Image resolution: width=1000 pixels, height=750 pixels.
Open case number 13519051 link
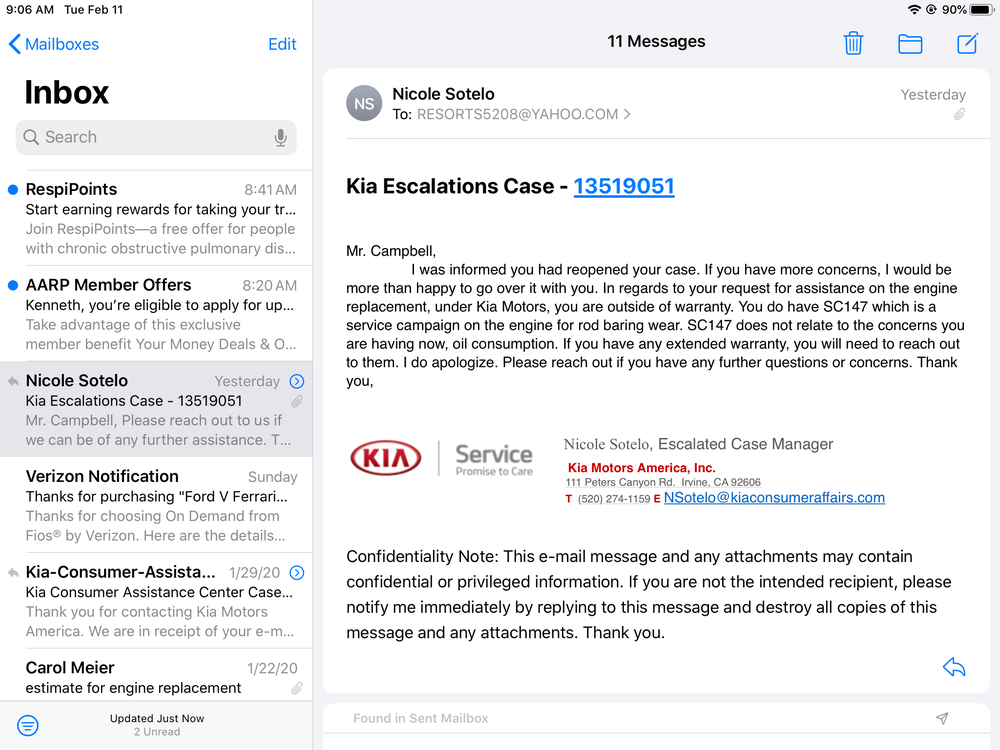click(x=624, y=186)
